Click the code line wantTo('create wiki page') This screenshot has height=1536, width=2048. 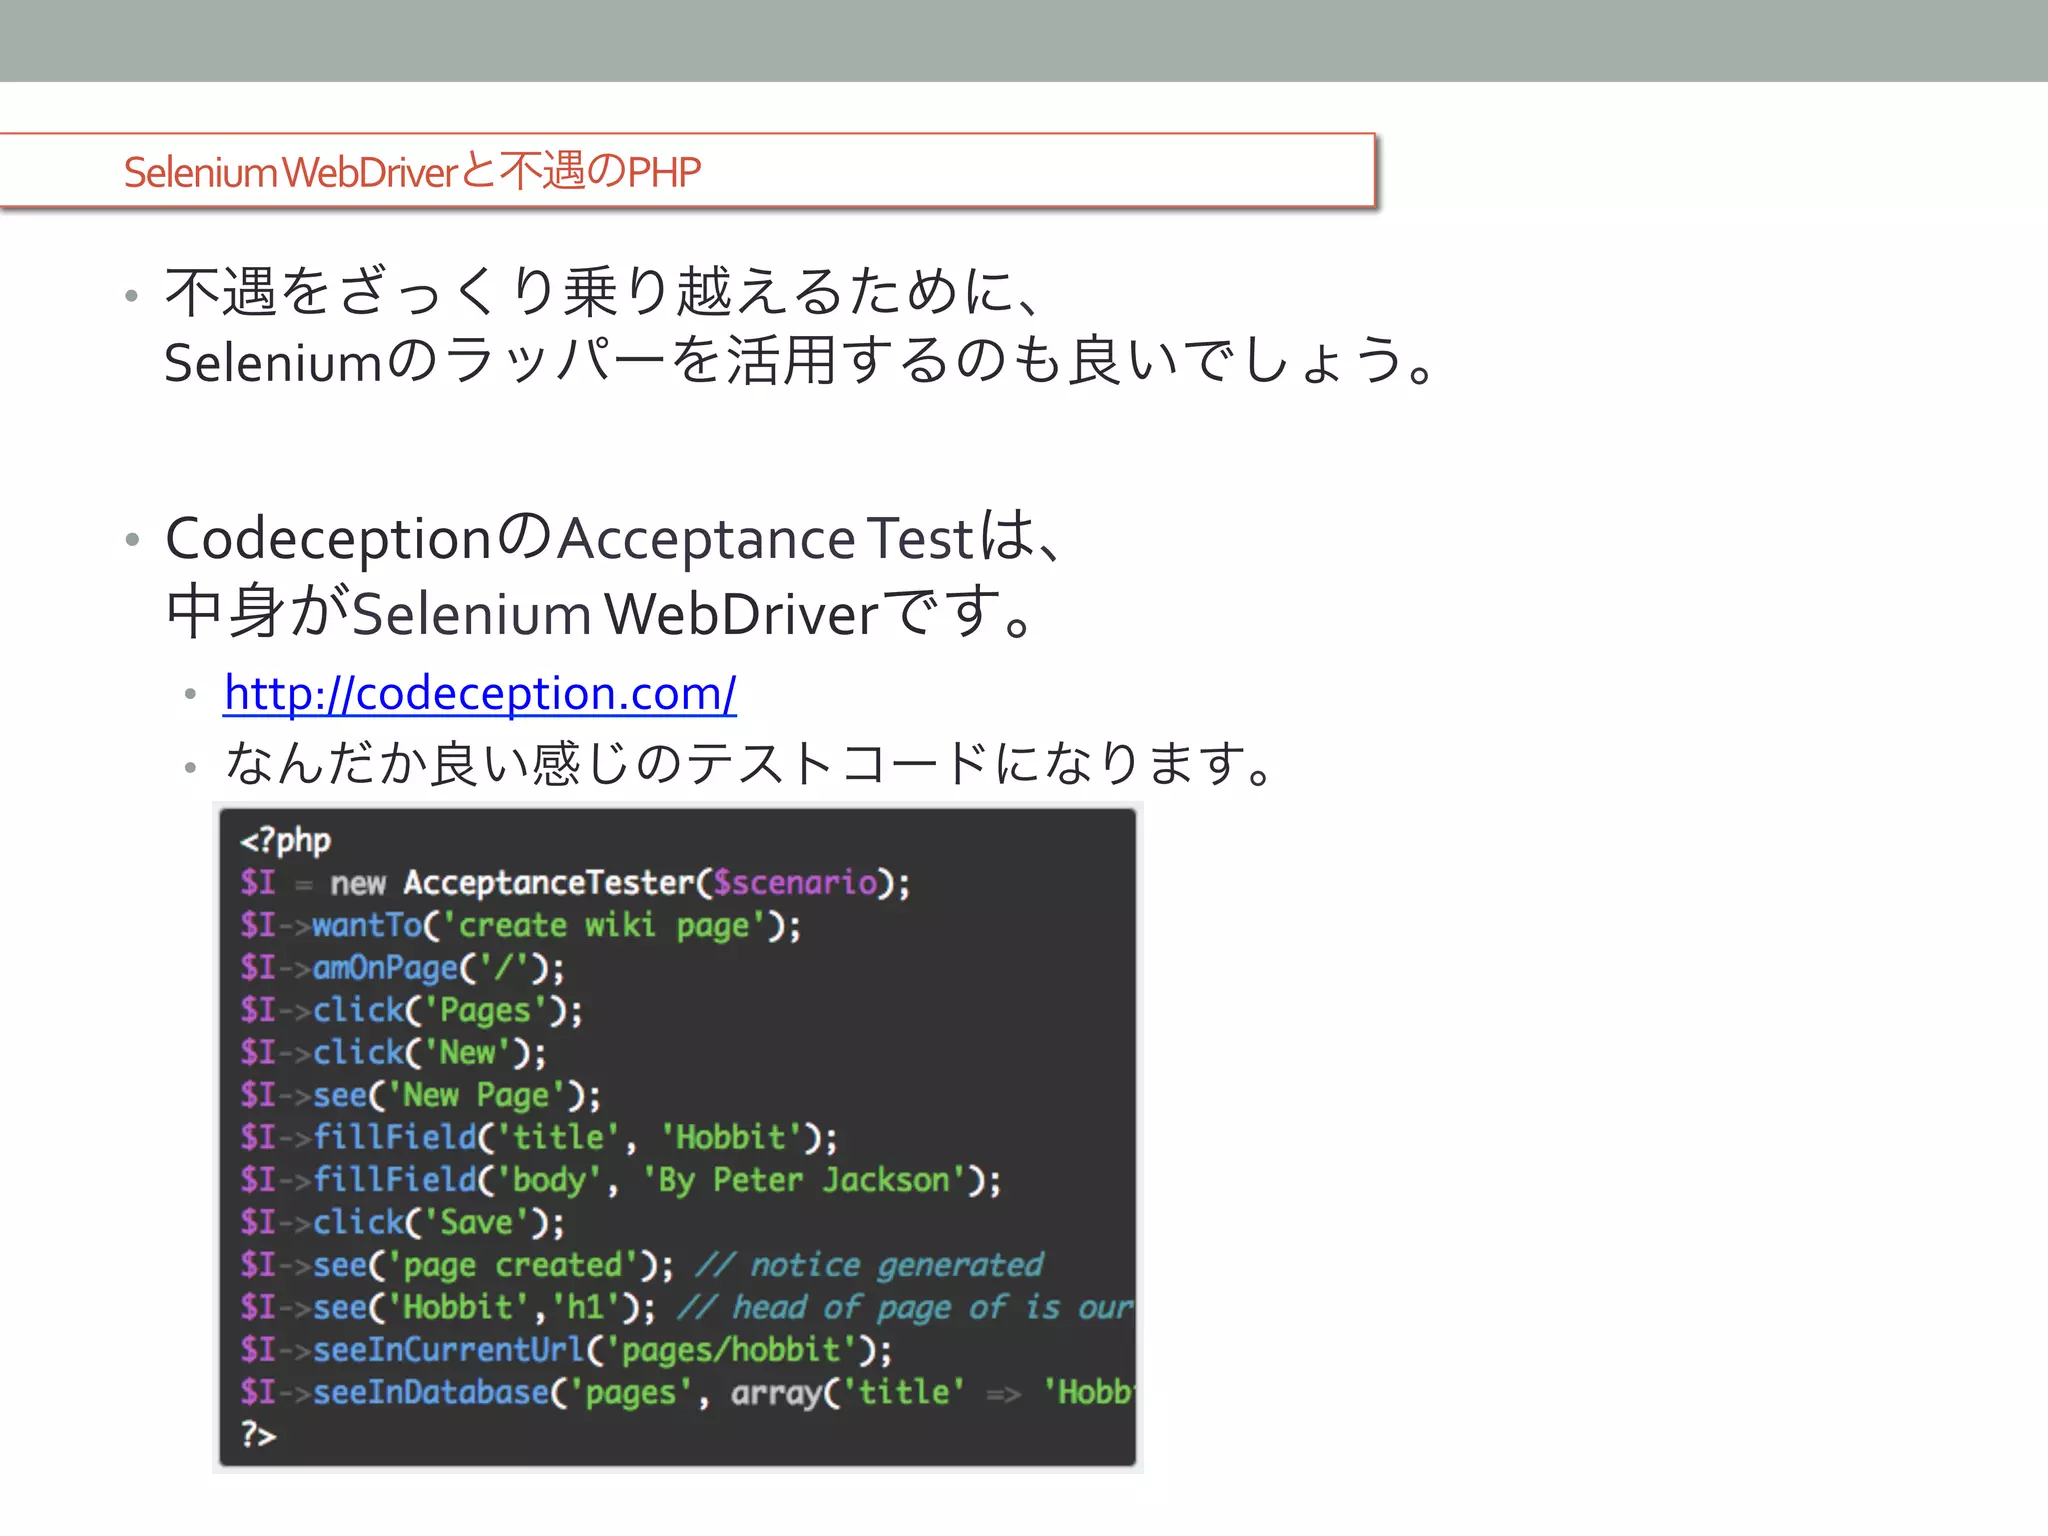coord(520,926)
